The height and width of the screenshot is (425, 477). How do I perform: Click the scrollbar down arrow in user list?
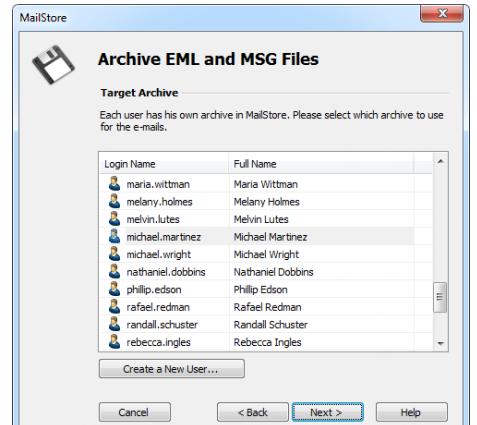(440, 343)
